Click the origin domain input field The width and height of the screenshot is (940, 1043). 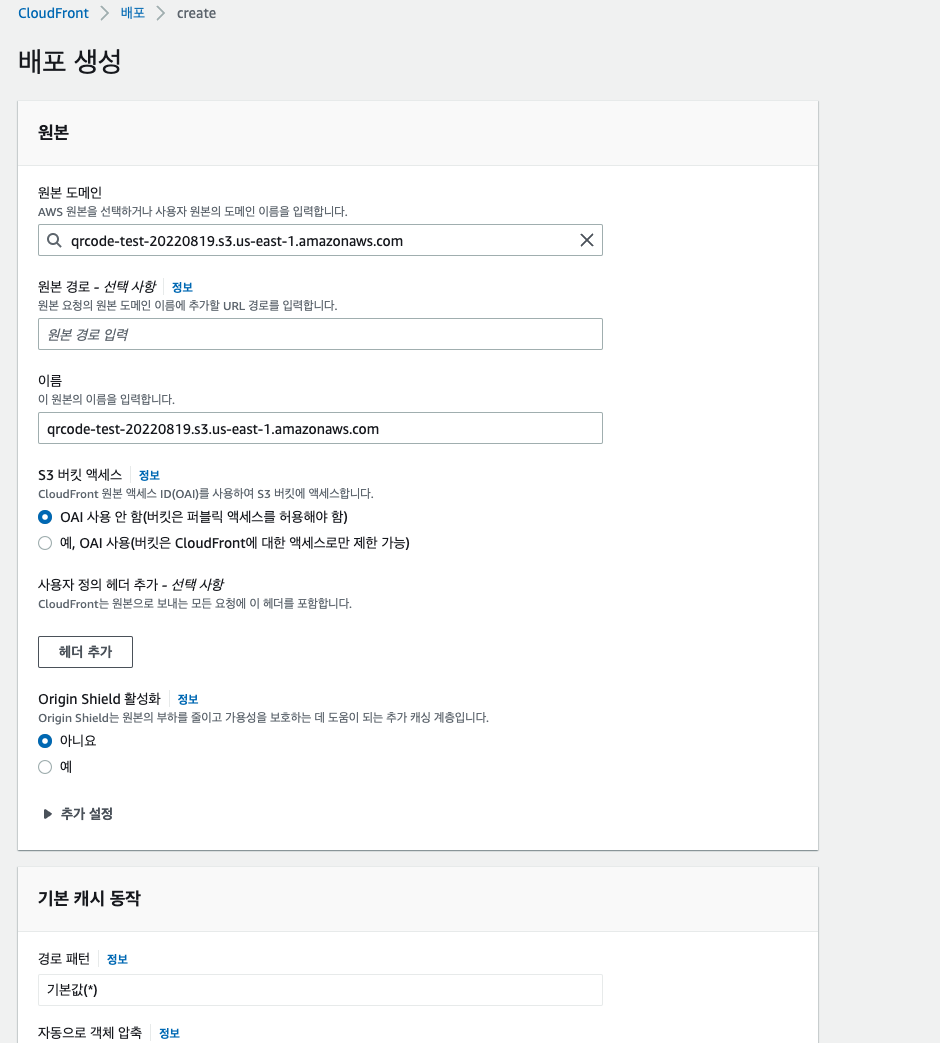tap(320, 240)
